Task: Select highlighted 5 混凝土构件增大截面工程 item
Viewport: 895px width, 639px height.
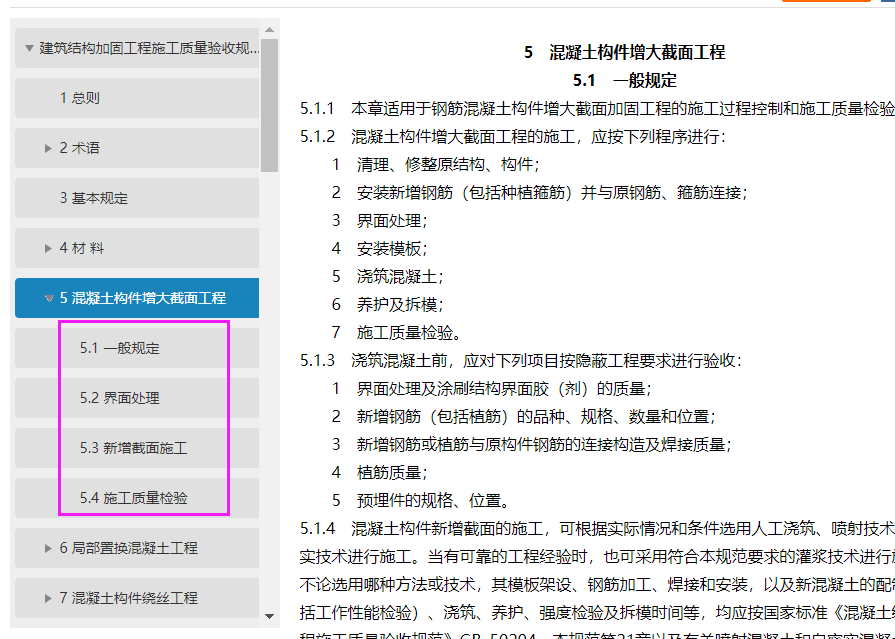Action: pos(143,298)
